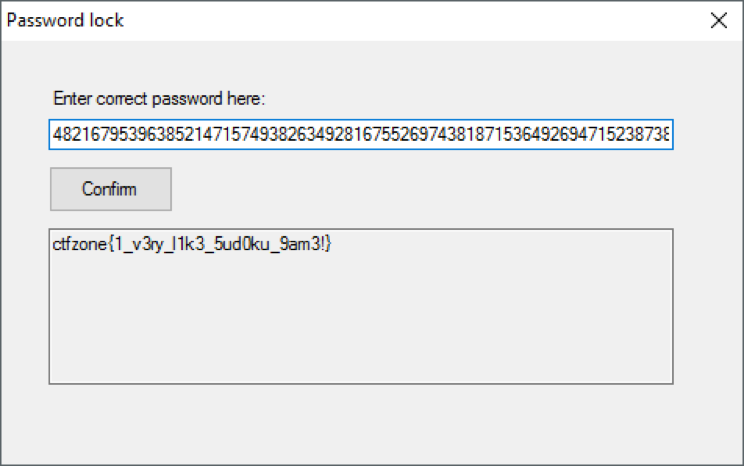Click the ctfzone flag text in output box
The width and height of the screenshot is (744, 466).
pos(190,245)
